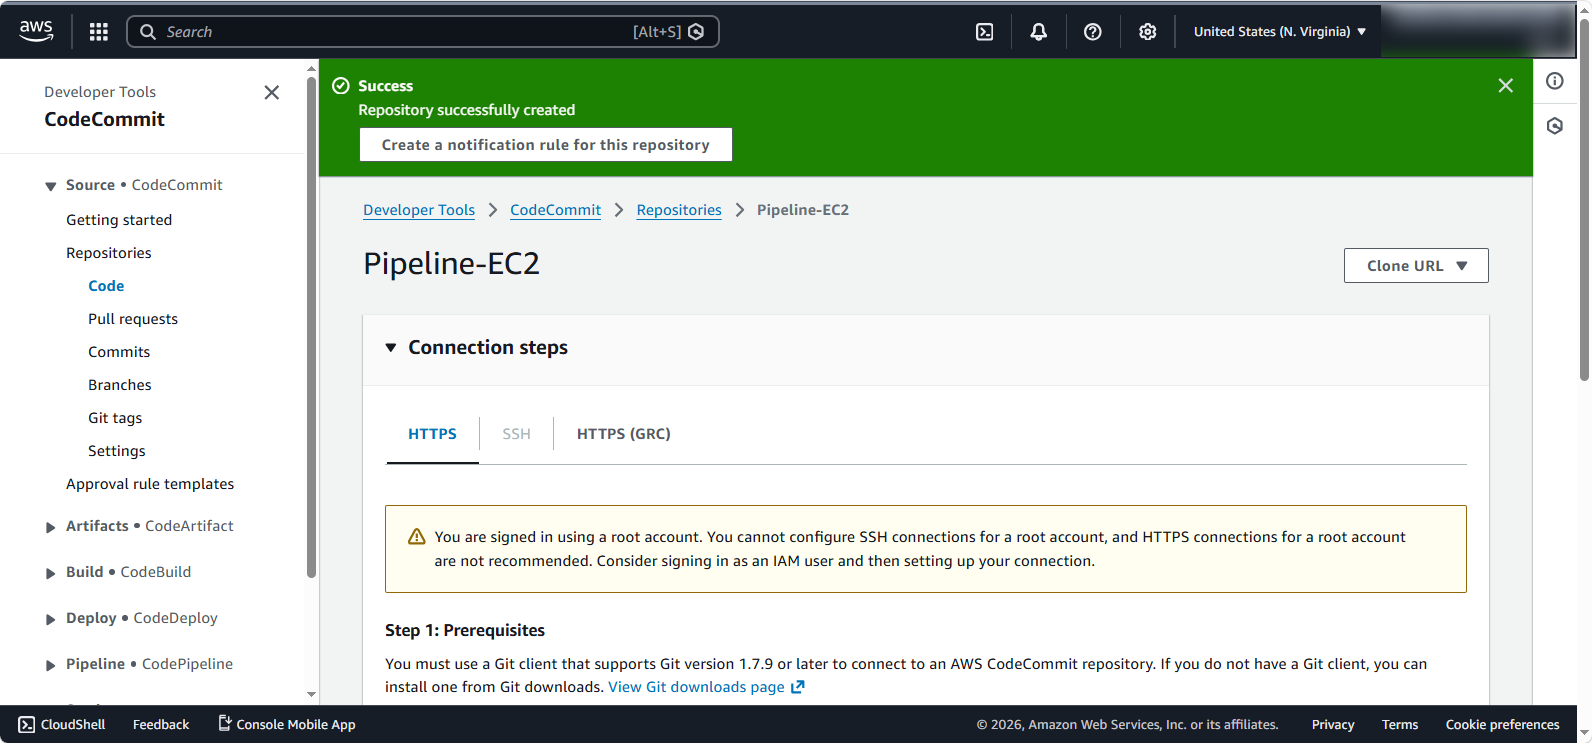The height and width of the screenshot is (743, 1592).
Task: Open Git tags in the sidebar
Action: tap(115, 418)
